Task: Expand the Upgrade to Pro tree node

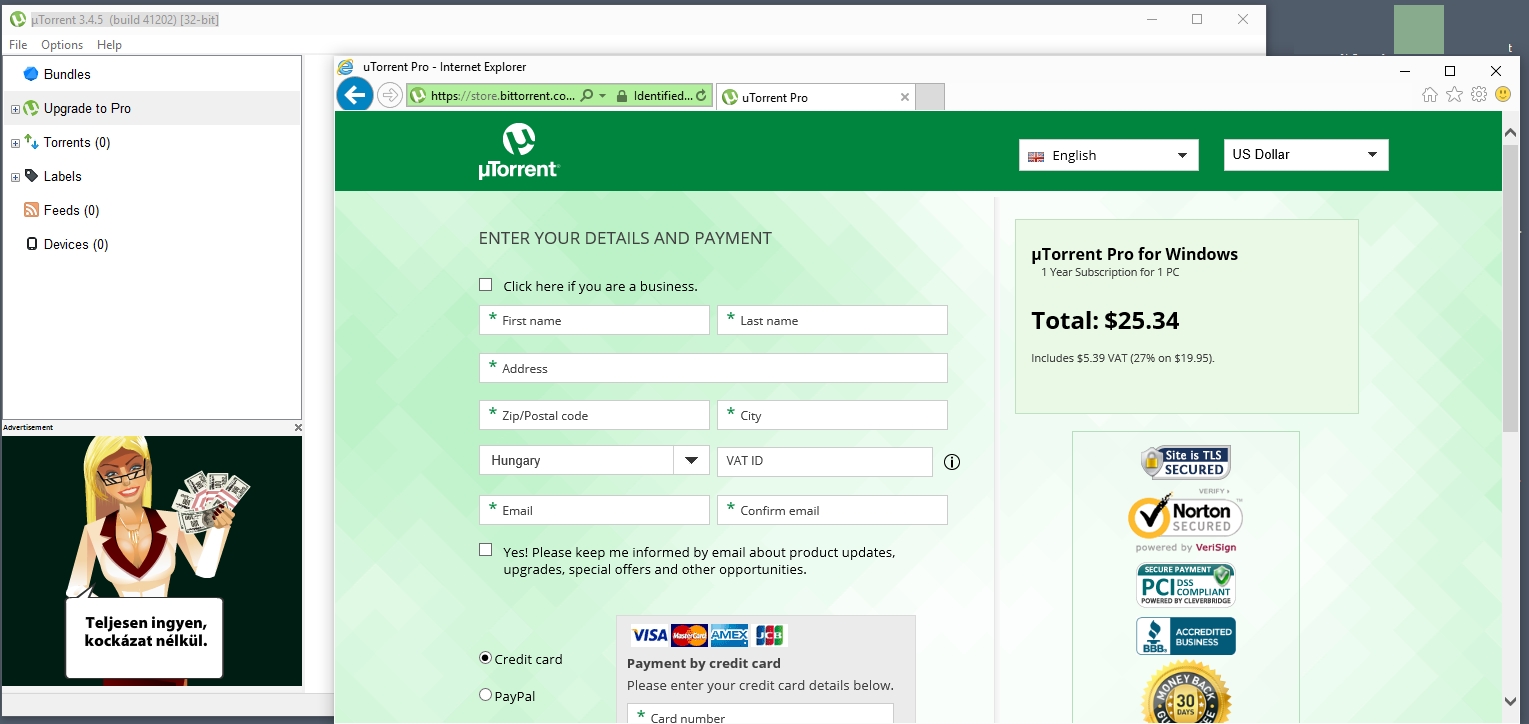Action: click(x=15, y=109)
